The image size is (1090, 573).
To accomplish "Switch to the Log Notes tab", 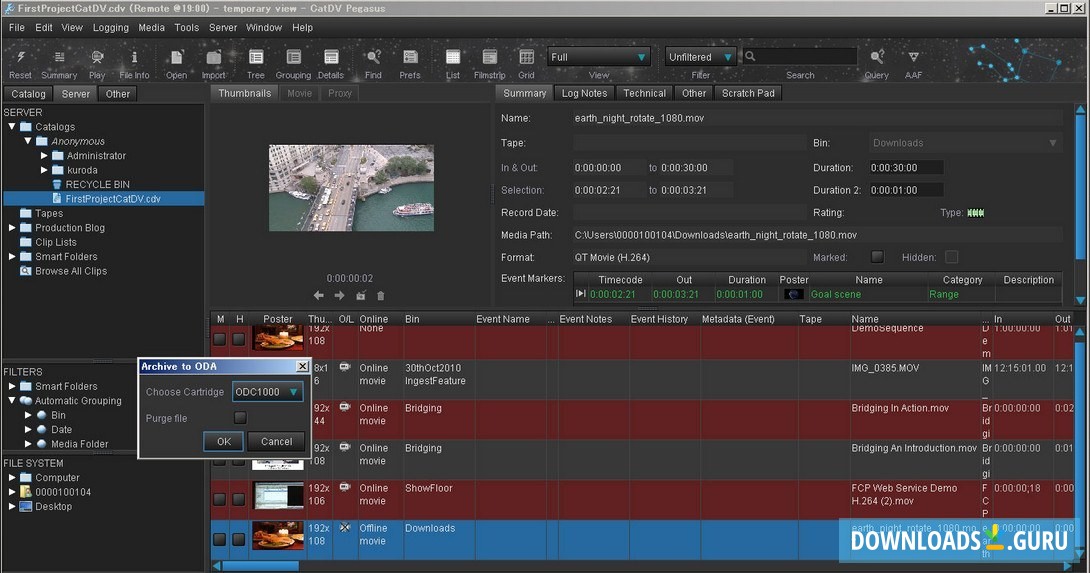I will pyautogui.click(x=584, y=93).
